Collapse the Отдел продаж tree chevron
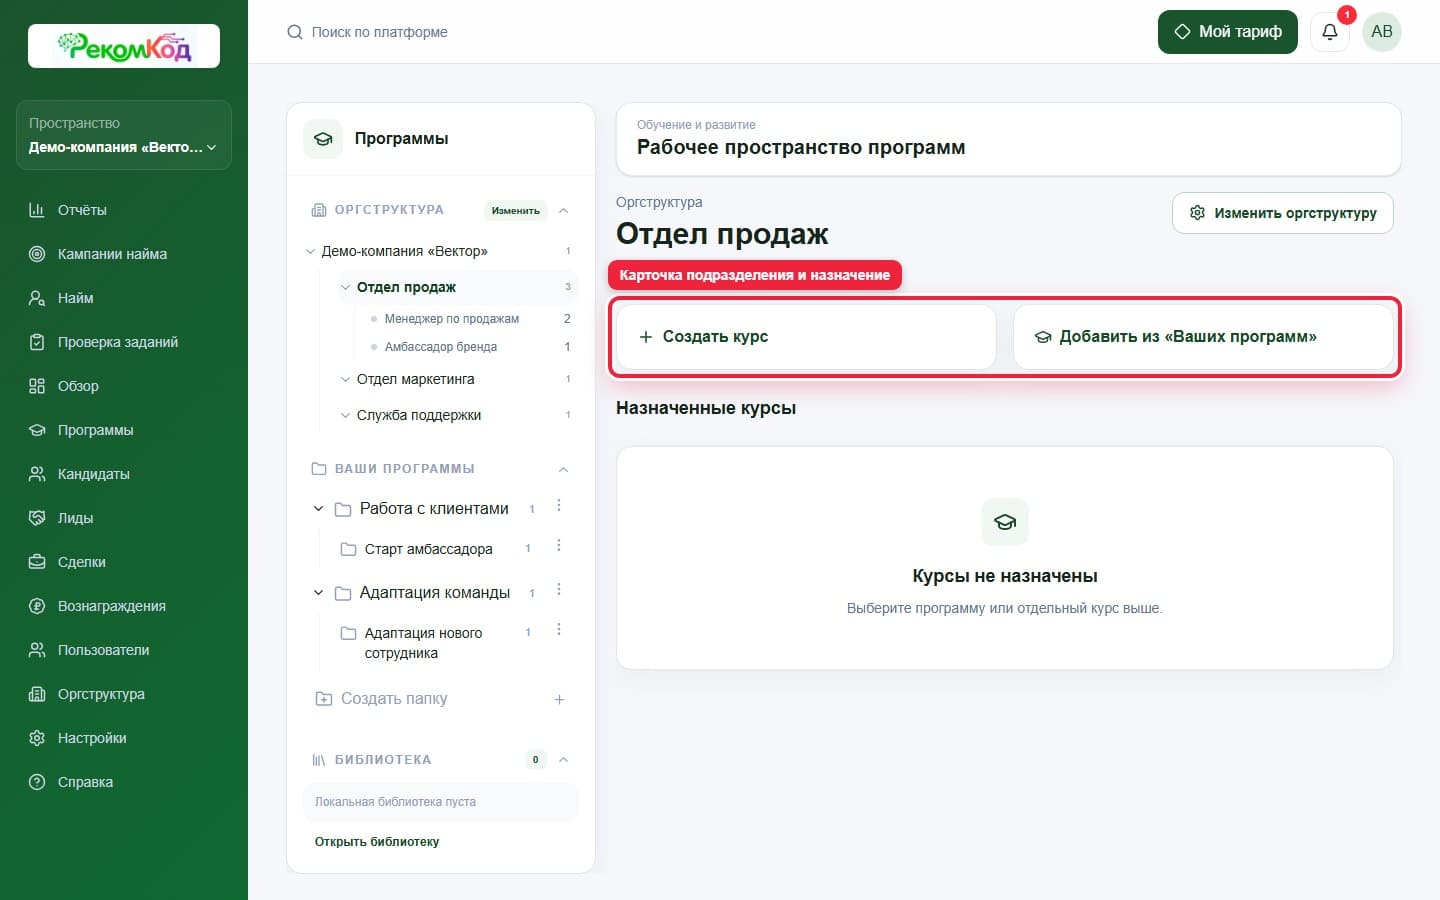Image resolution: width=1440 pixels, height=900 pixels. (x=346, y=287)
